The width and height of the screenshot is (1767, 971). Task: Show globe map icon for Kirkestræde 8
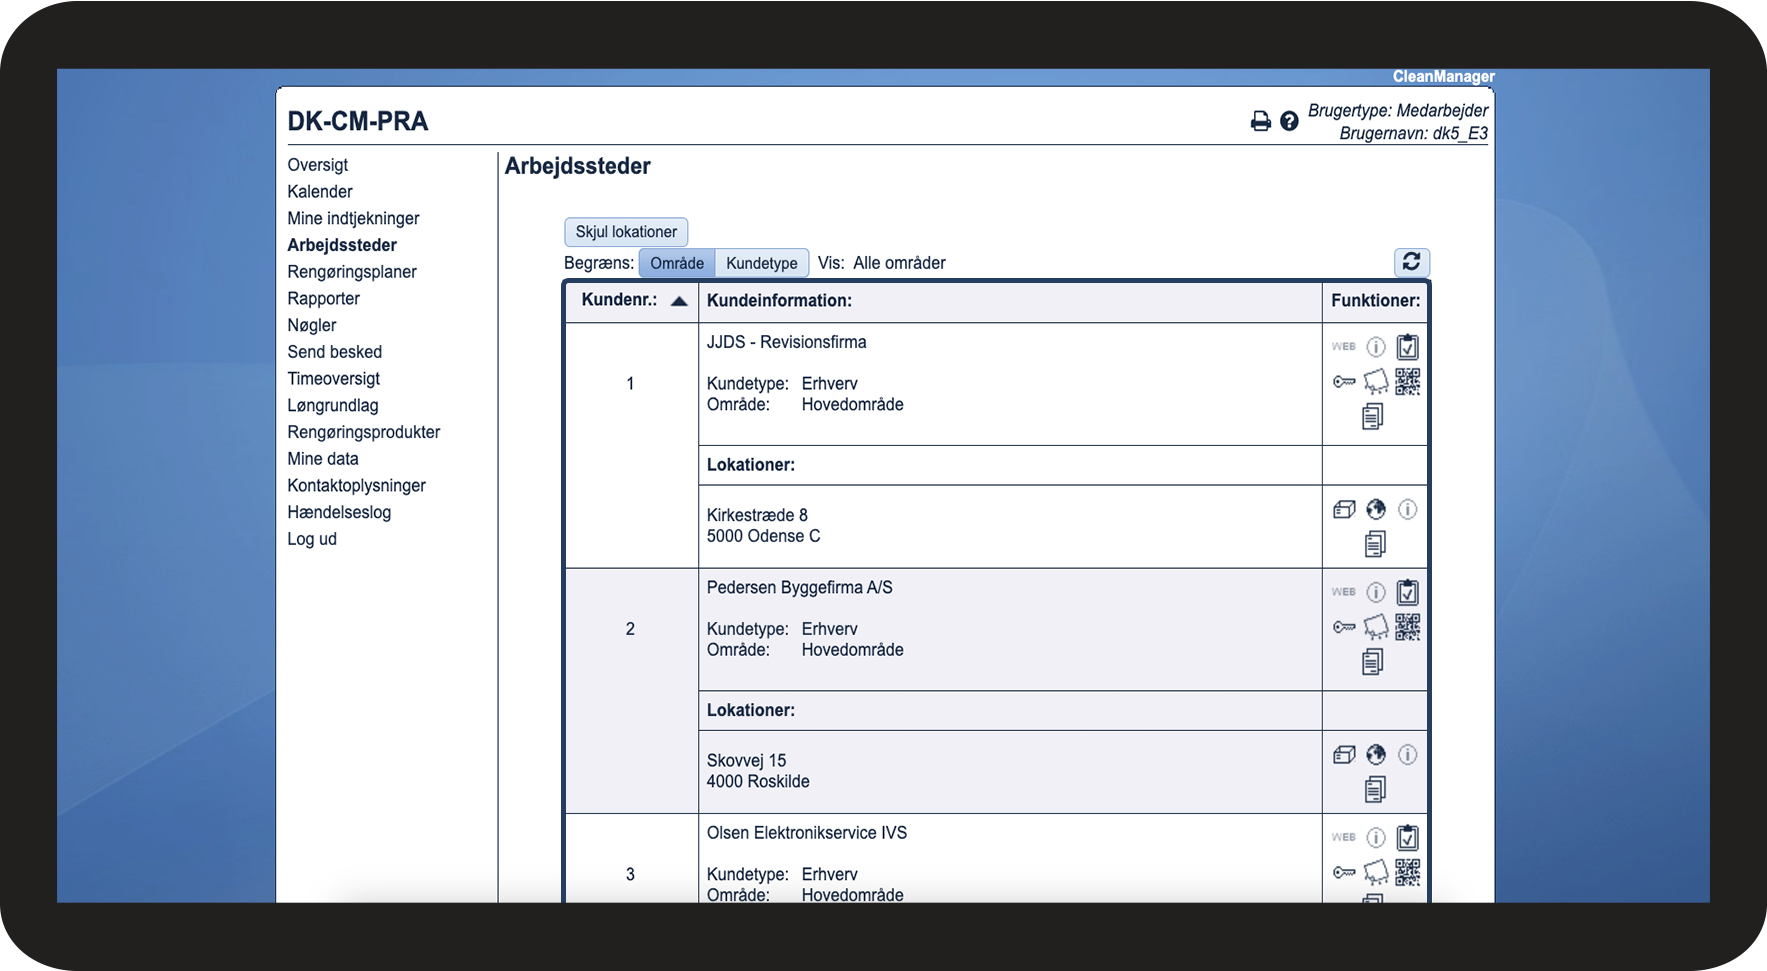coord(1376,509)
